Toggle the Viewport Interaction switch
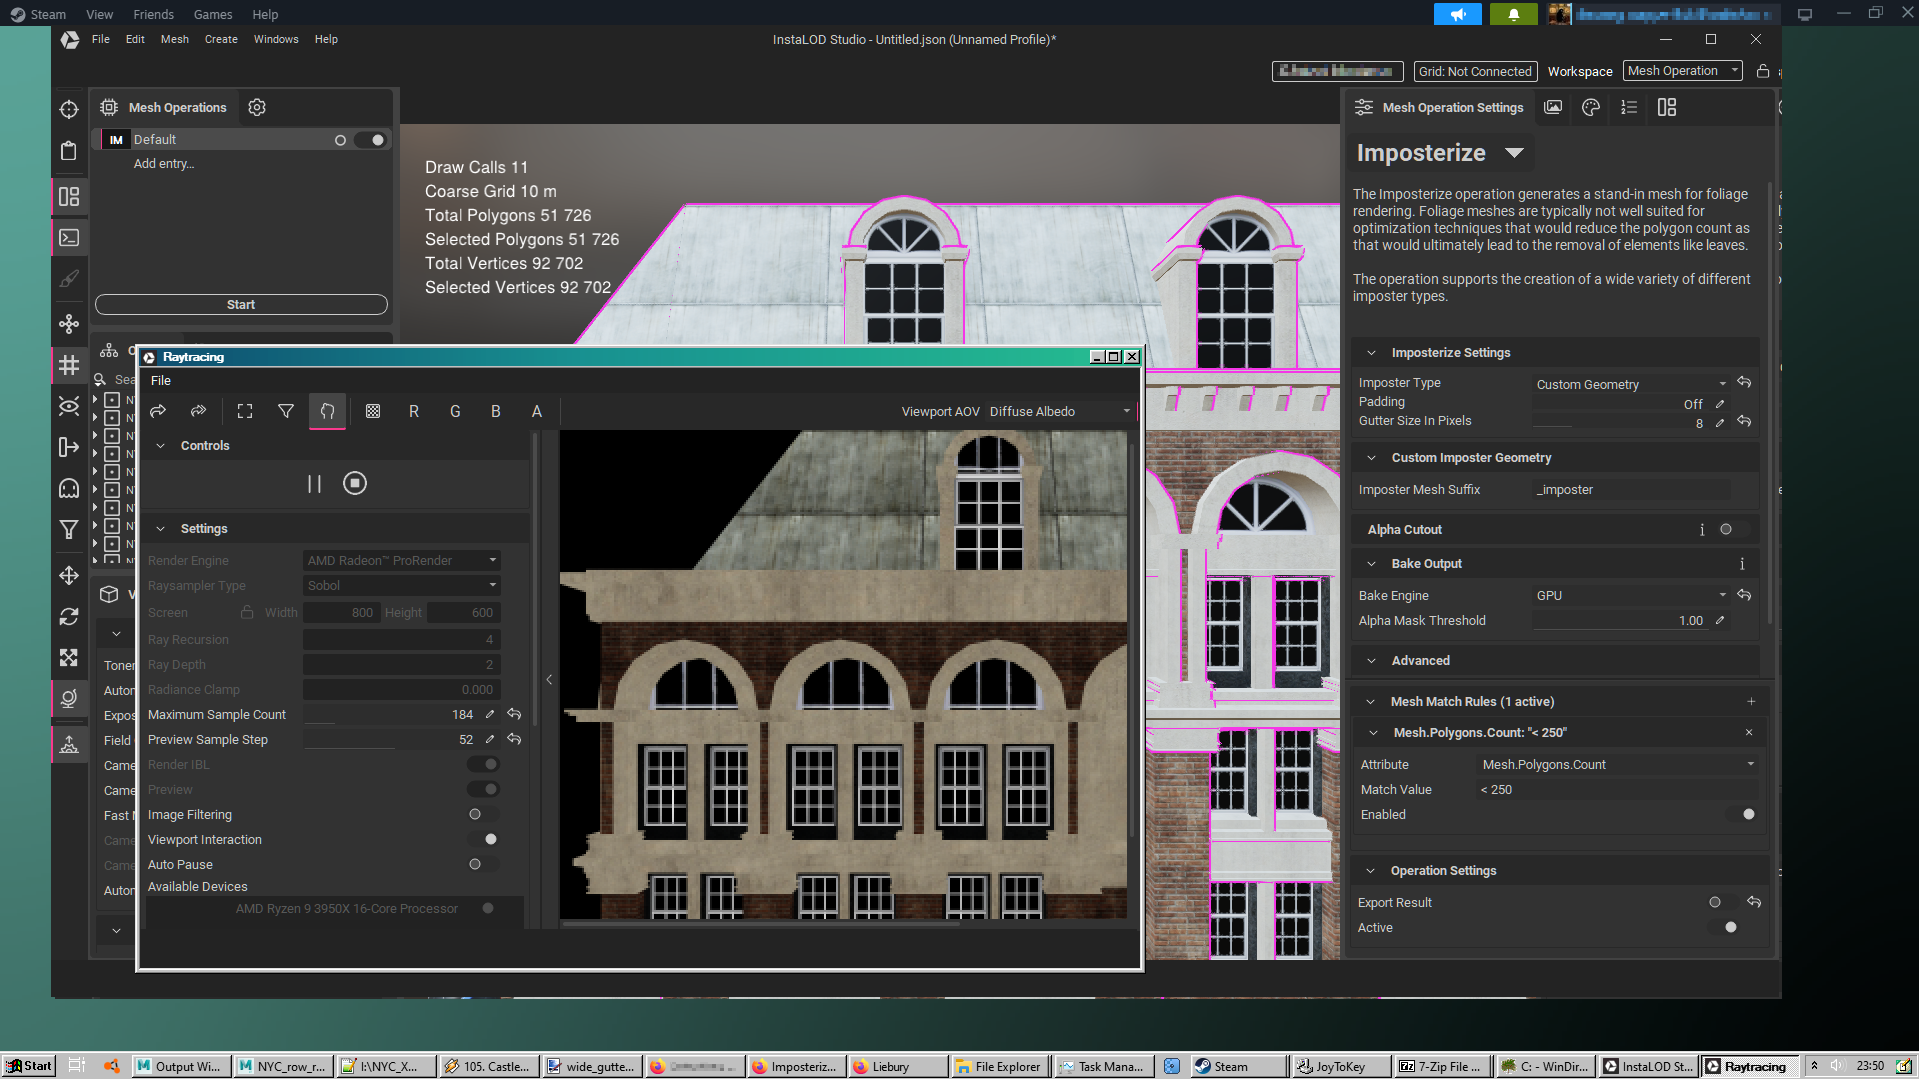The image size is (1919, 1079). (484, 839)
